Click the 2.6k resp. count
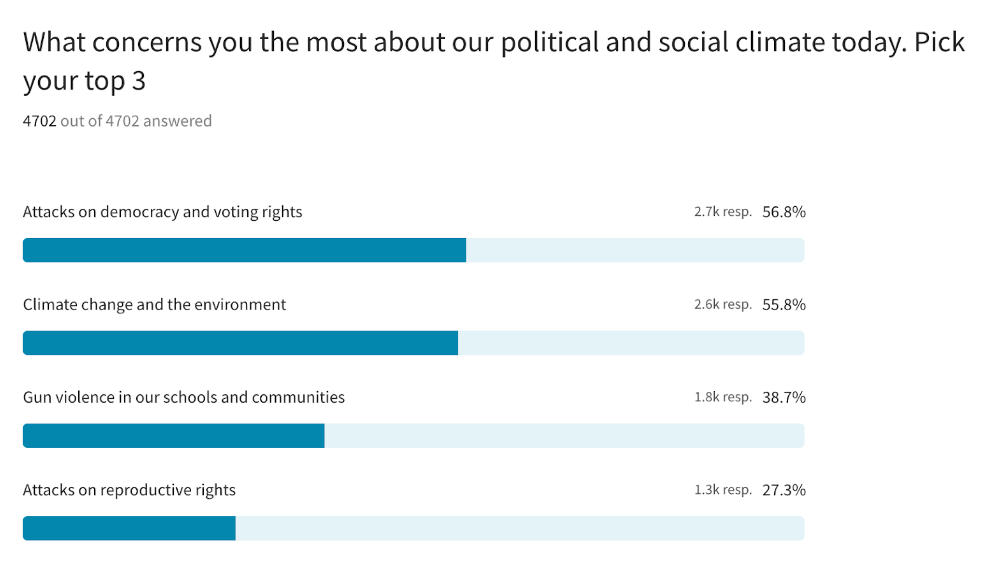The image size is (990, 586). tap(722, 305)
